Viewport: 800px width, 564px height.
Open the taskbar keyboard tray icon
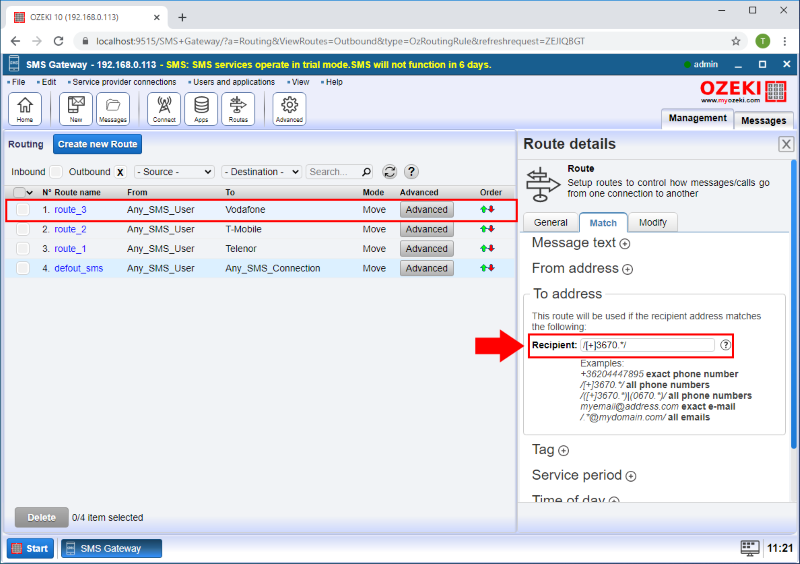point(749,548)
